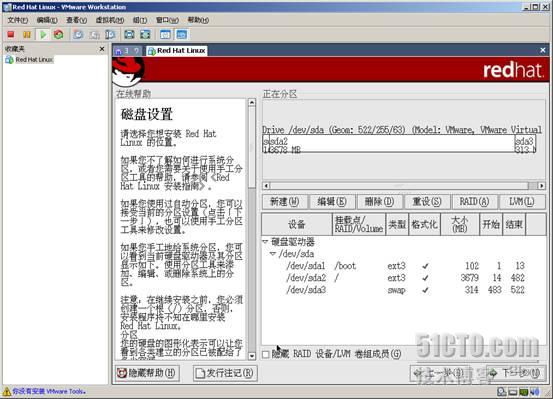
Task: Click the yellow Suspend toolbar icon
Action: (x=26, y=34)
